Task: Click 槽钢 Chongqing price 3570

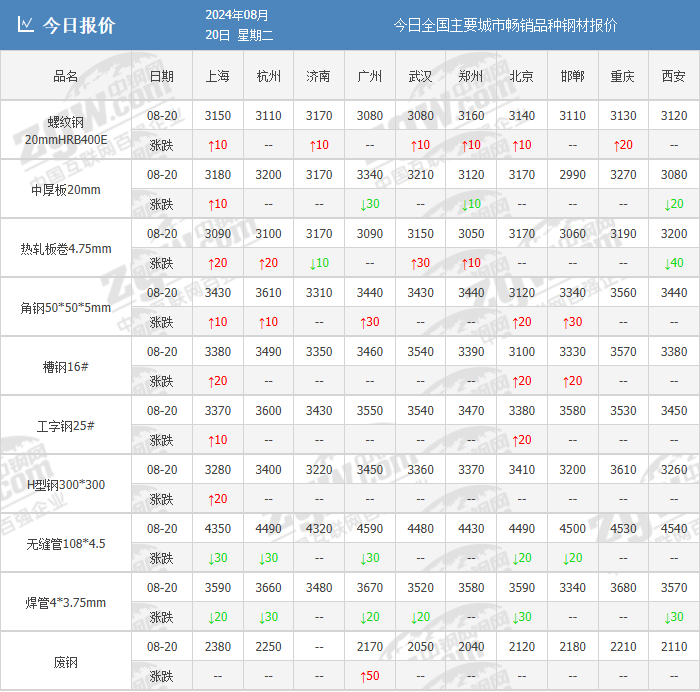Action: point(623,351)
